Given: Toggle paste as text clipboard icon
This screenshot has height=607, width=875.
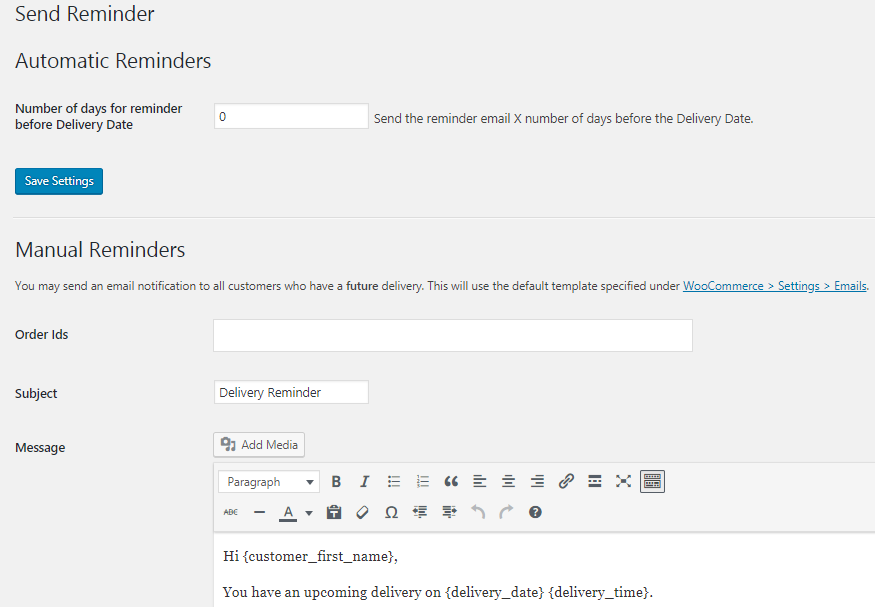Looking at the screenshot, I should point(334,512).
